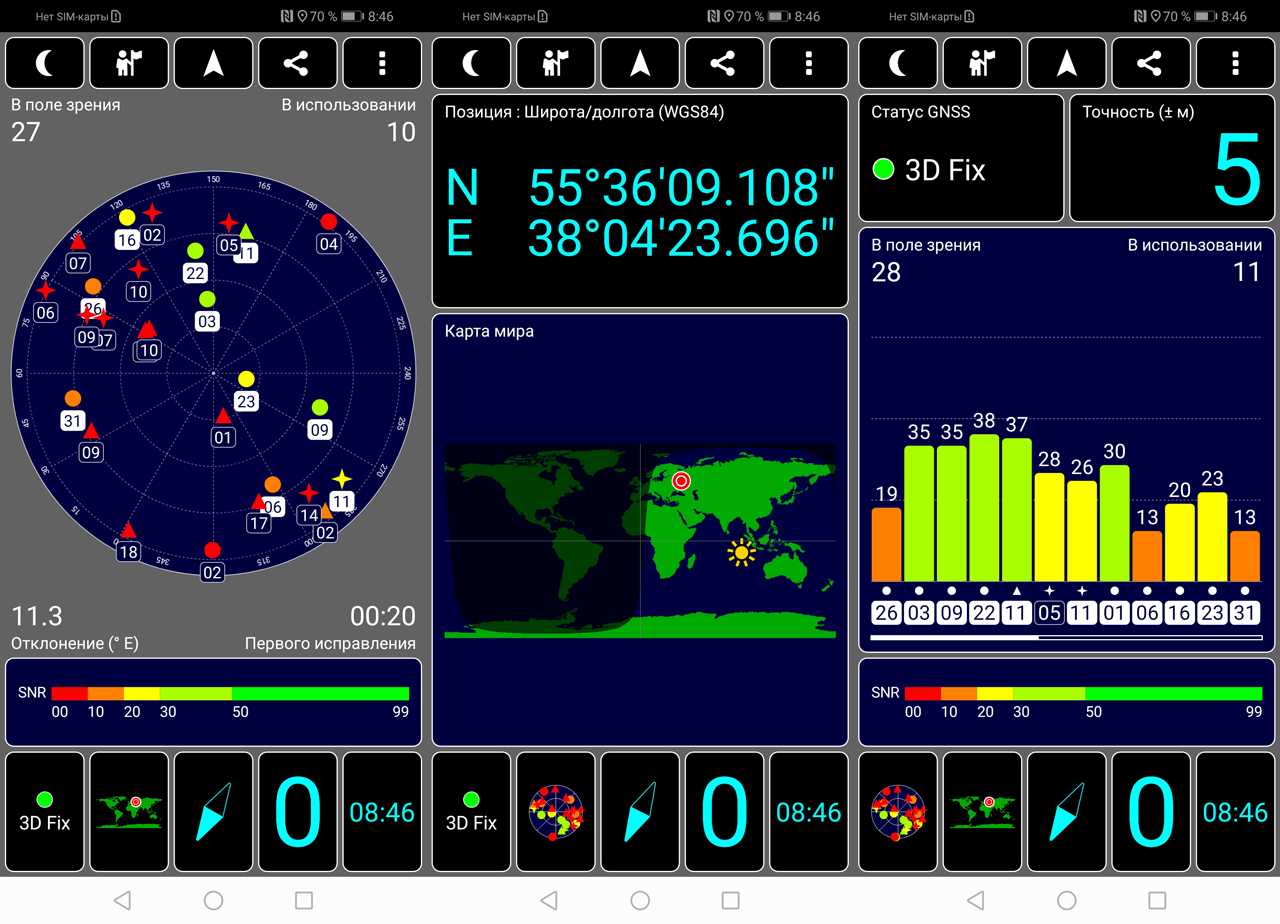Tap navigation arrow icon above coordinates panel
Viewport: 1280px width, 924px height.
tap(640, 63)
